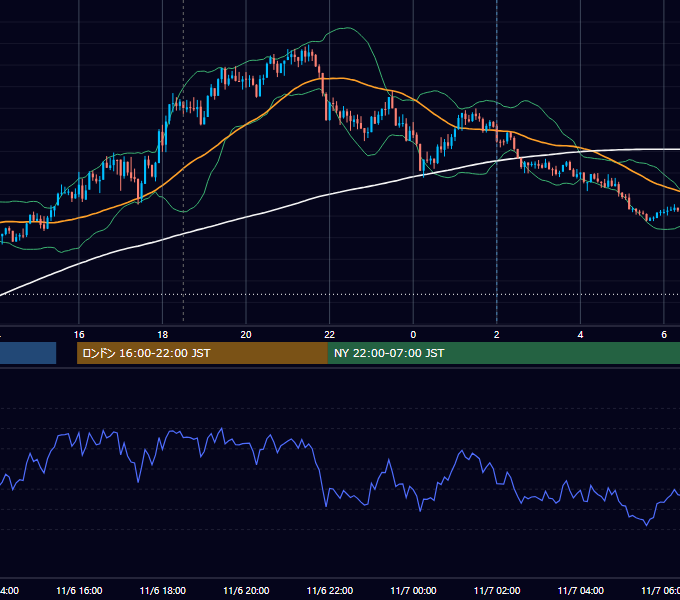Image resolution: width=680 pixels, height=600 pixels.
Task: Click the 11/6 18:00 date label
Action: click(x=163, y=591)
